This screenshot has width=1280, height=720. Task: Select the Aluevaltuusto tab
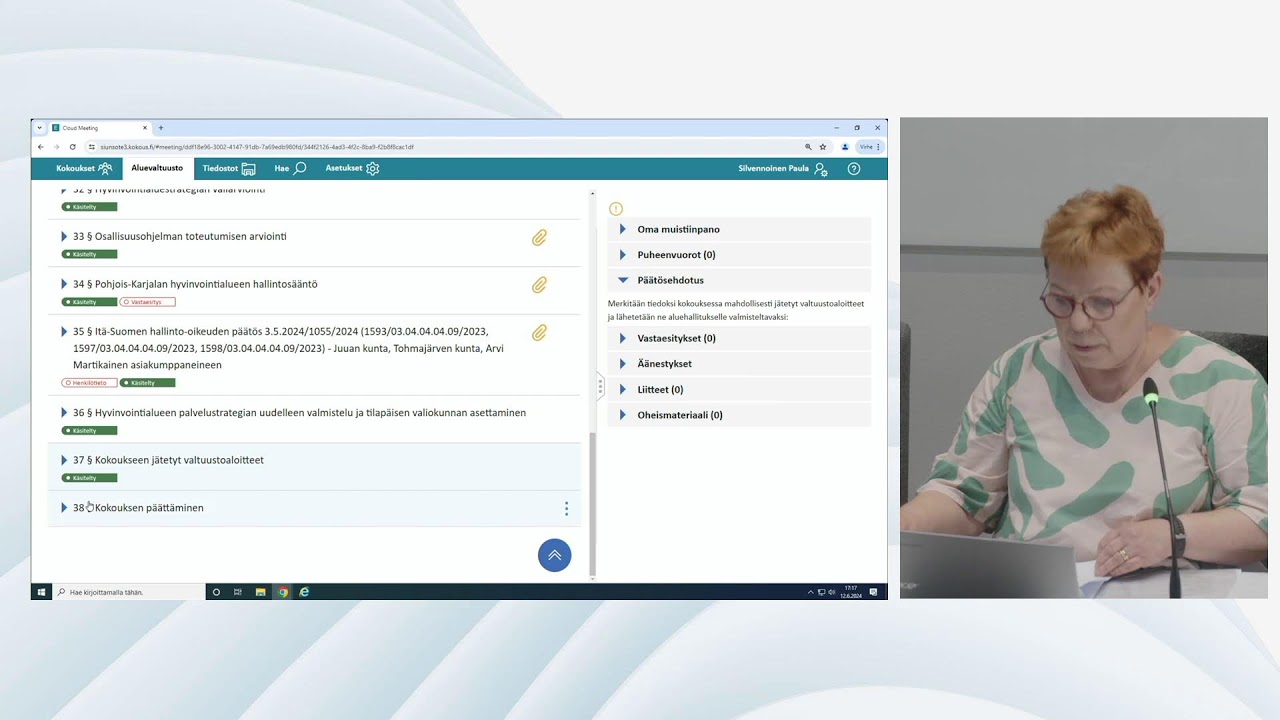(x=157, y=168)
